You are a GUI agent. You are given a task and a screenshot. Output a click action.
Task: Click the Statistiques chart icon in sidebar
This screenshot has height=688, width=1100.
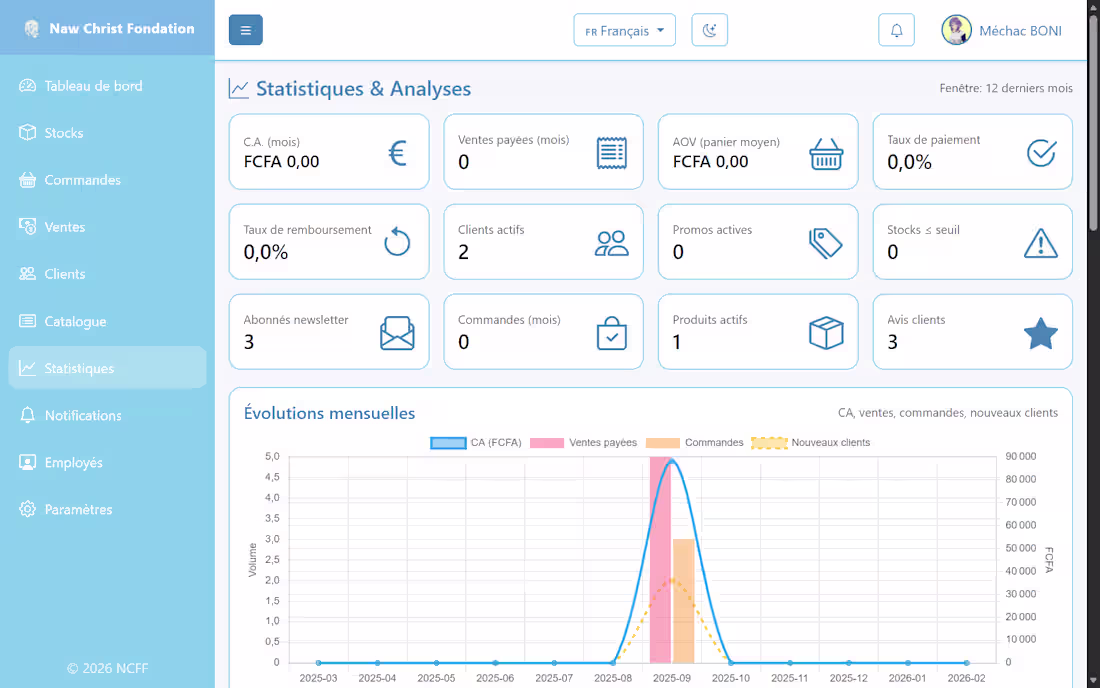point(27,368)
